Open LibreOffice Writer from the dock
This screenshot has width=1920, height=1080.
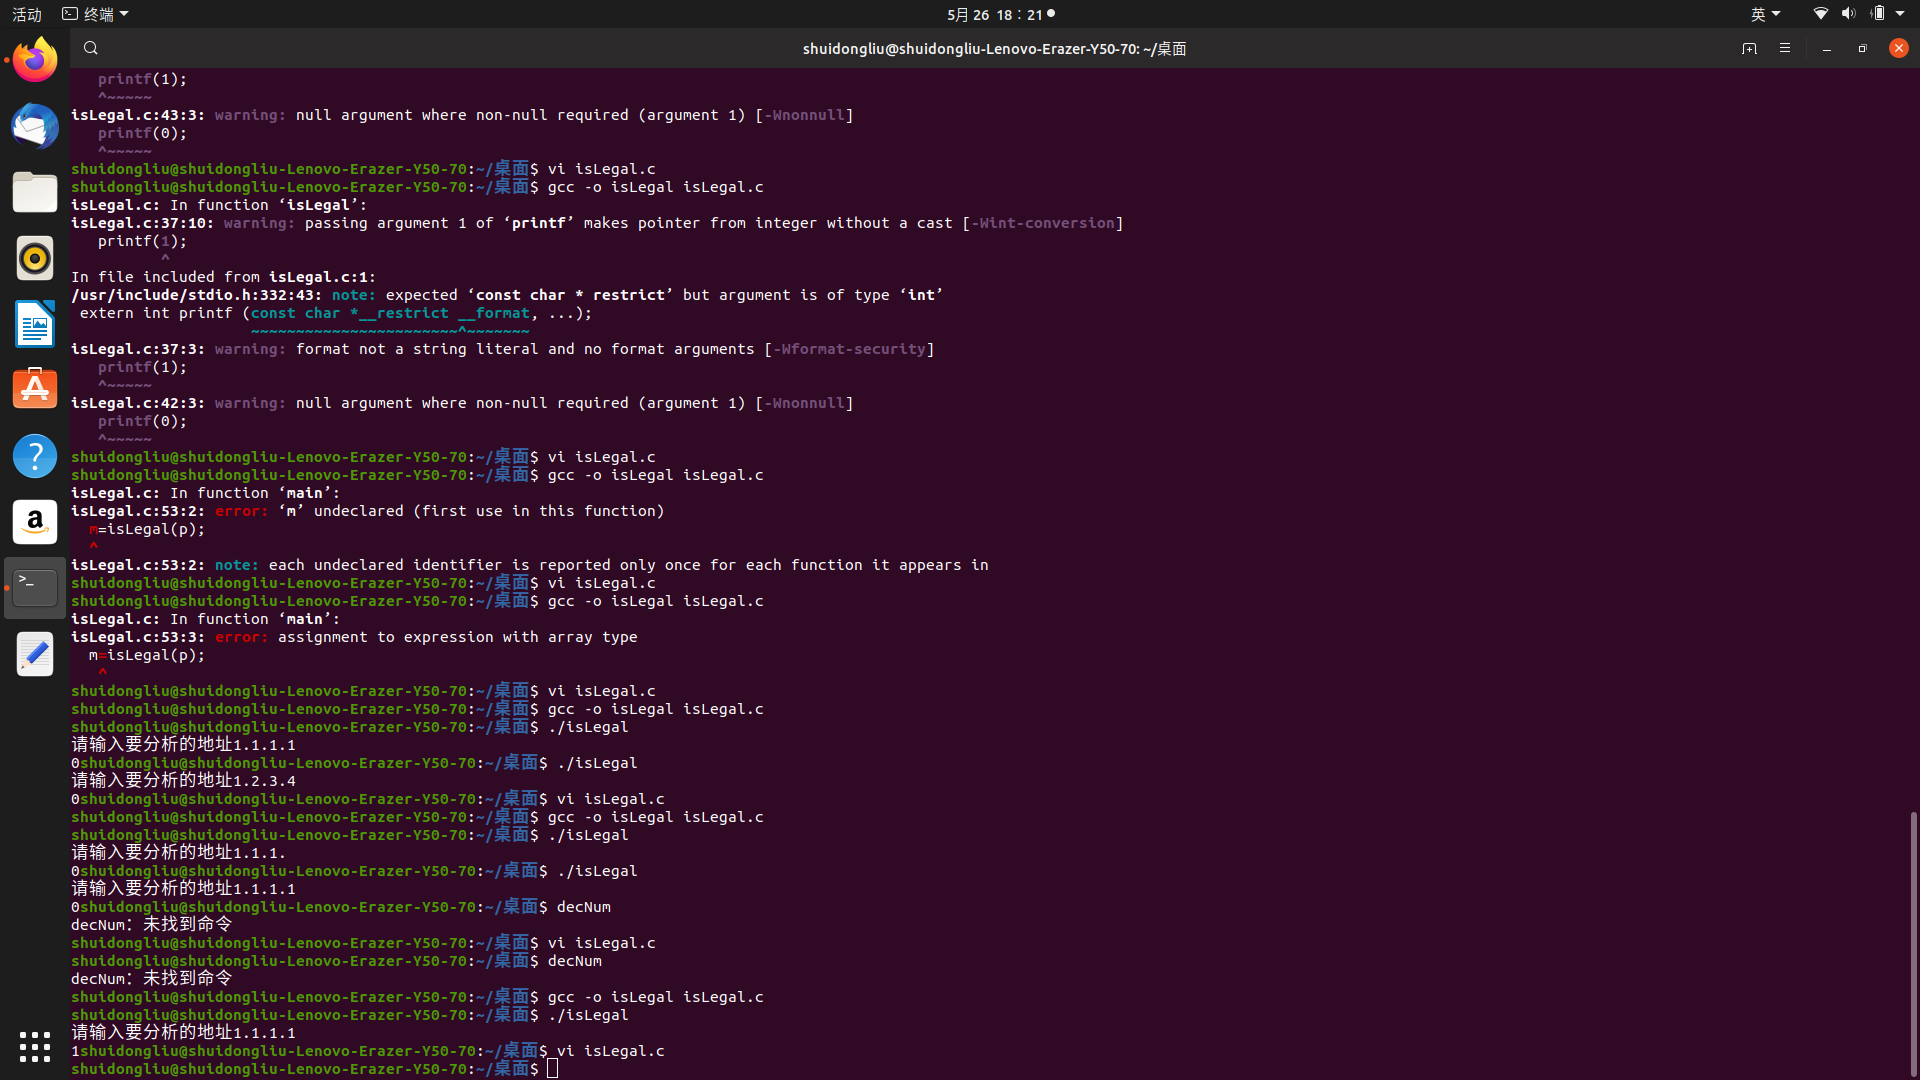pos(35,324)
